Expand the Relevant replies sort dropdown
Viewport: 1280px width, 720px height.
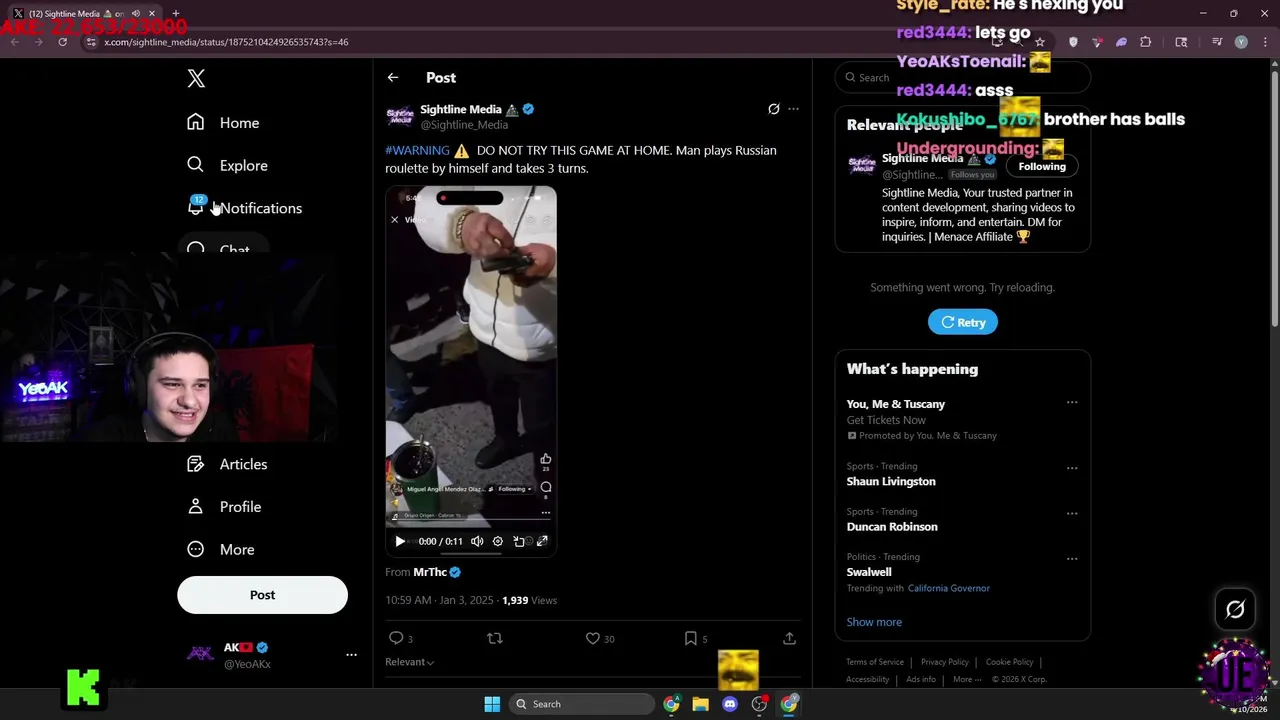[x=409, y=662]
